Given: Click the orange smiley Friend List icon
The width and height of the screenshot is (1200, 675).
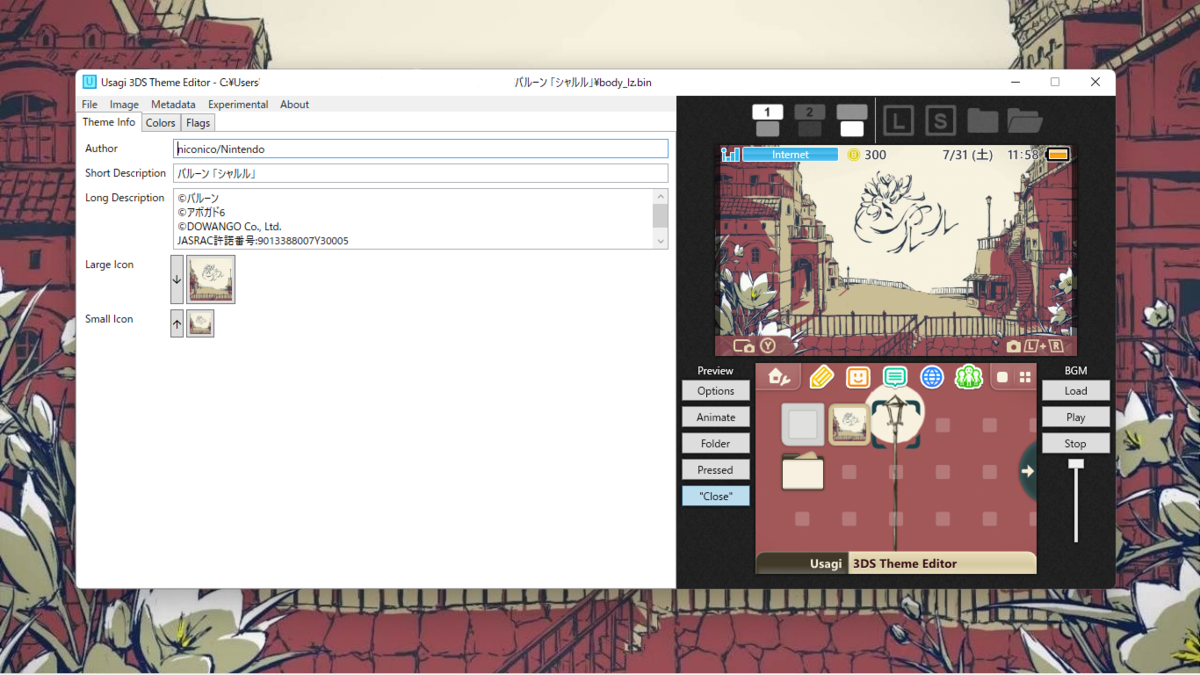Looking at the screenshot, I should 858,377.
